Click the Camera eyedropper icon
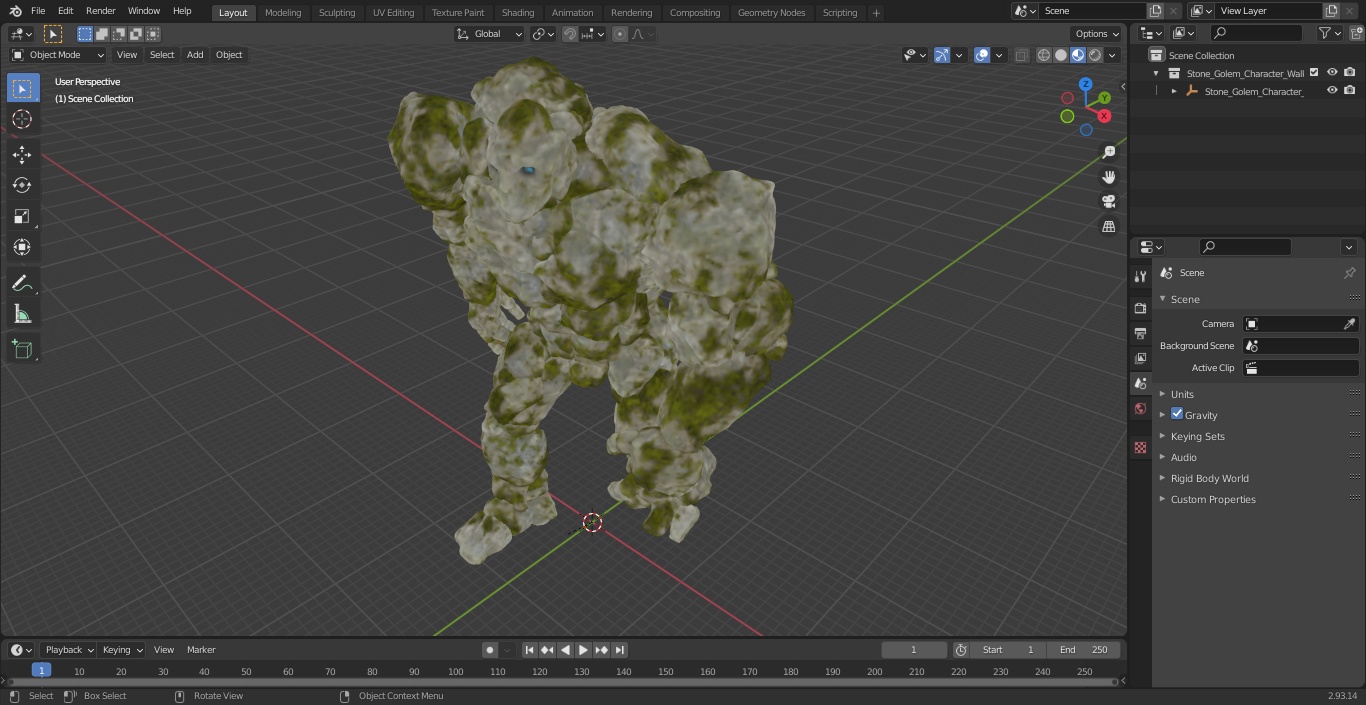Image resolution: width=1366 pixels, height=705 pixels. pyautogui.click(x=1349, y=324)
